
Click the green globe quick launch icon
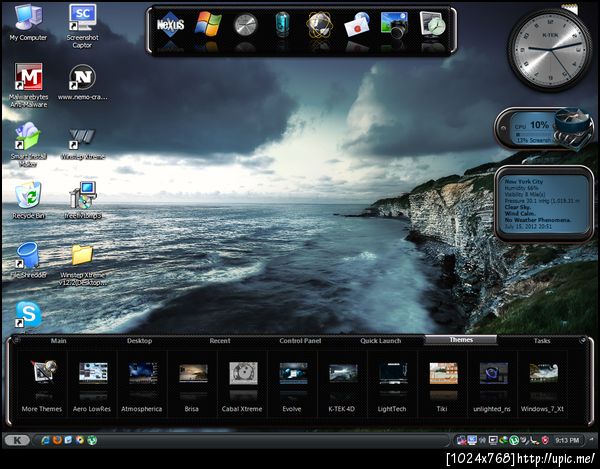coord(92,440)
